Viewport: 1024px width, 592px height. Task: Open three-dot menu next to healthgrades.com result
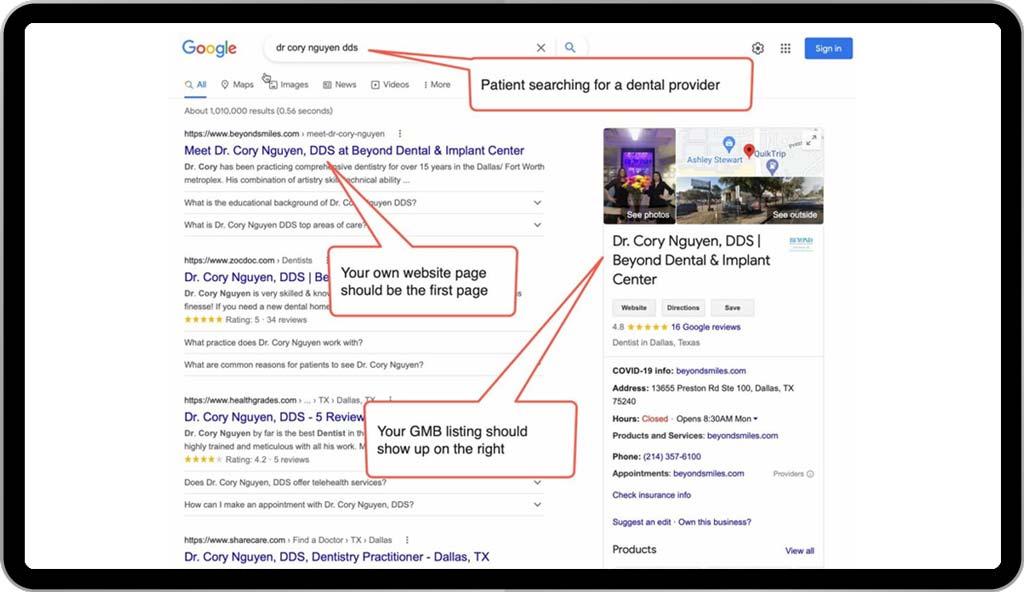click(x=390, y=400)
